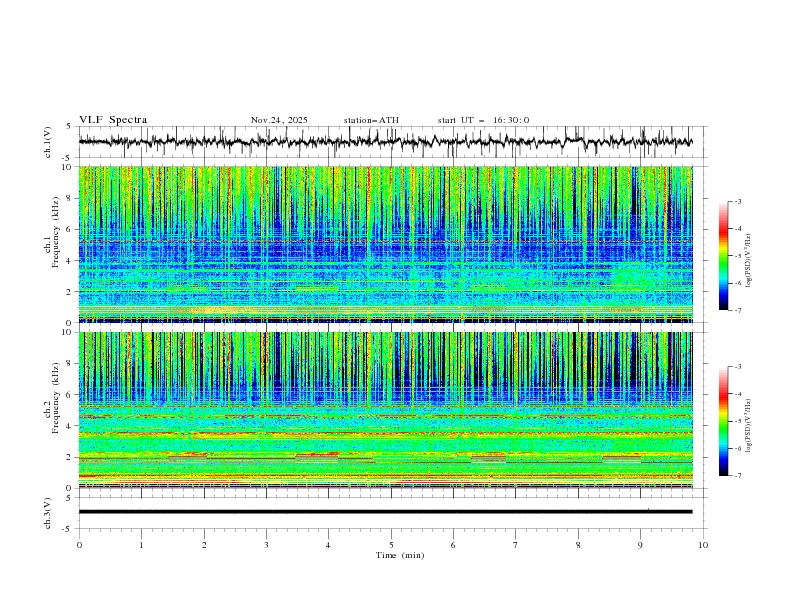Click the Time (min) axis label

tap(398, 555)
